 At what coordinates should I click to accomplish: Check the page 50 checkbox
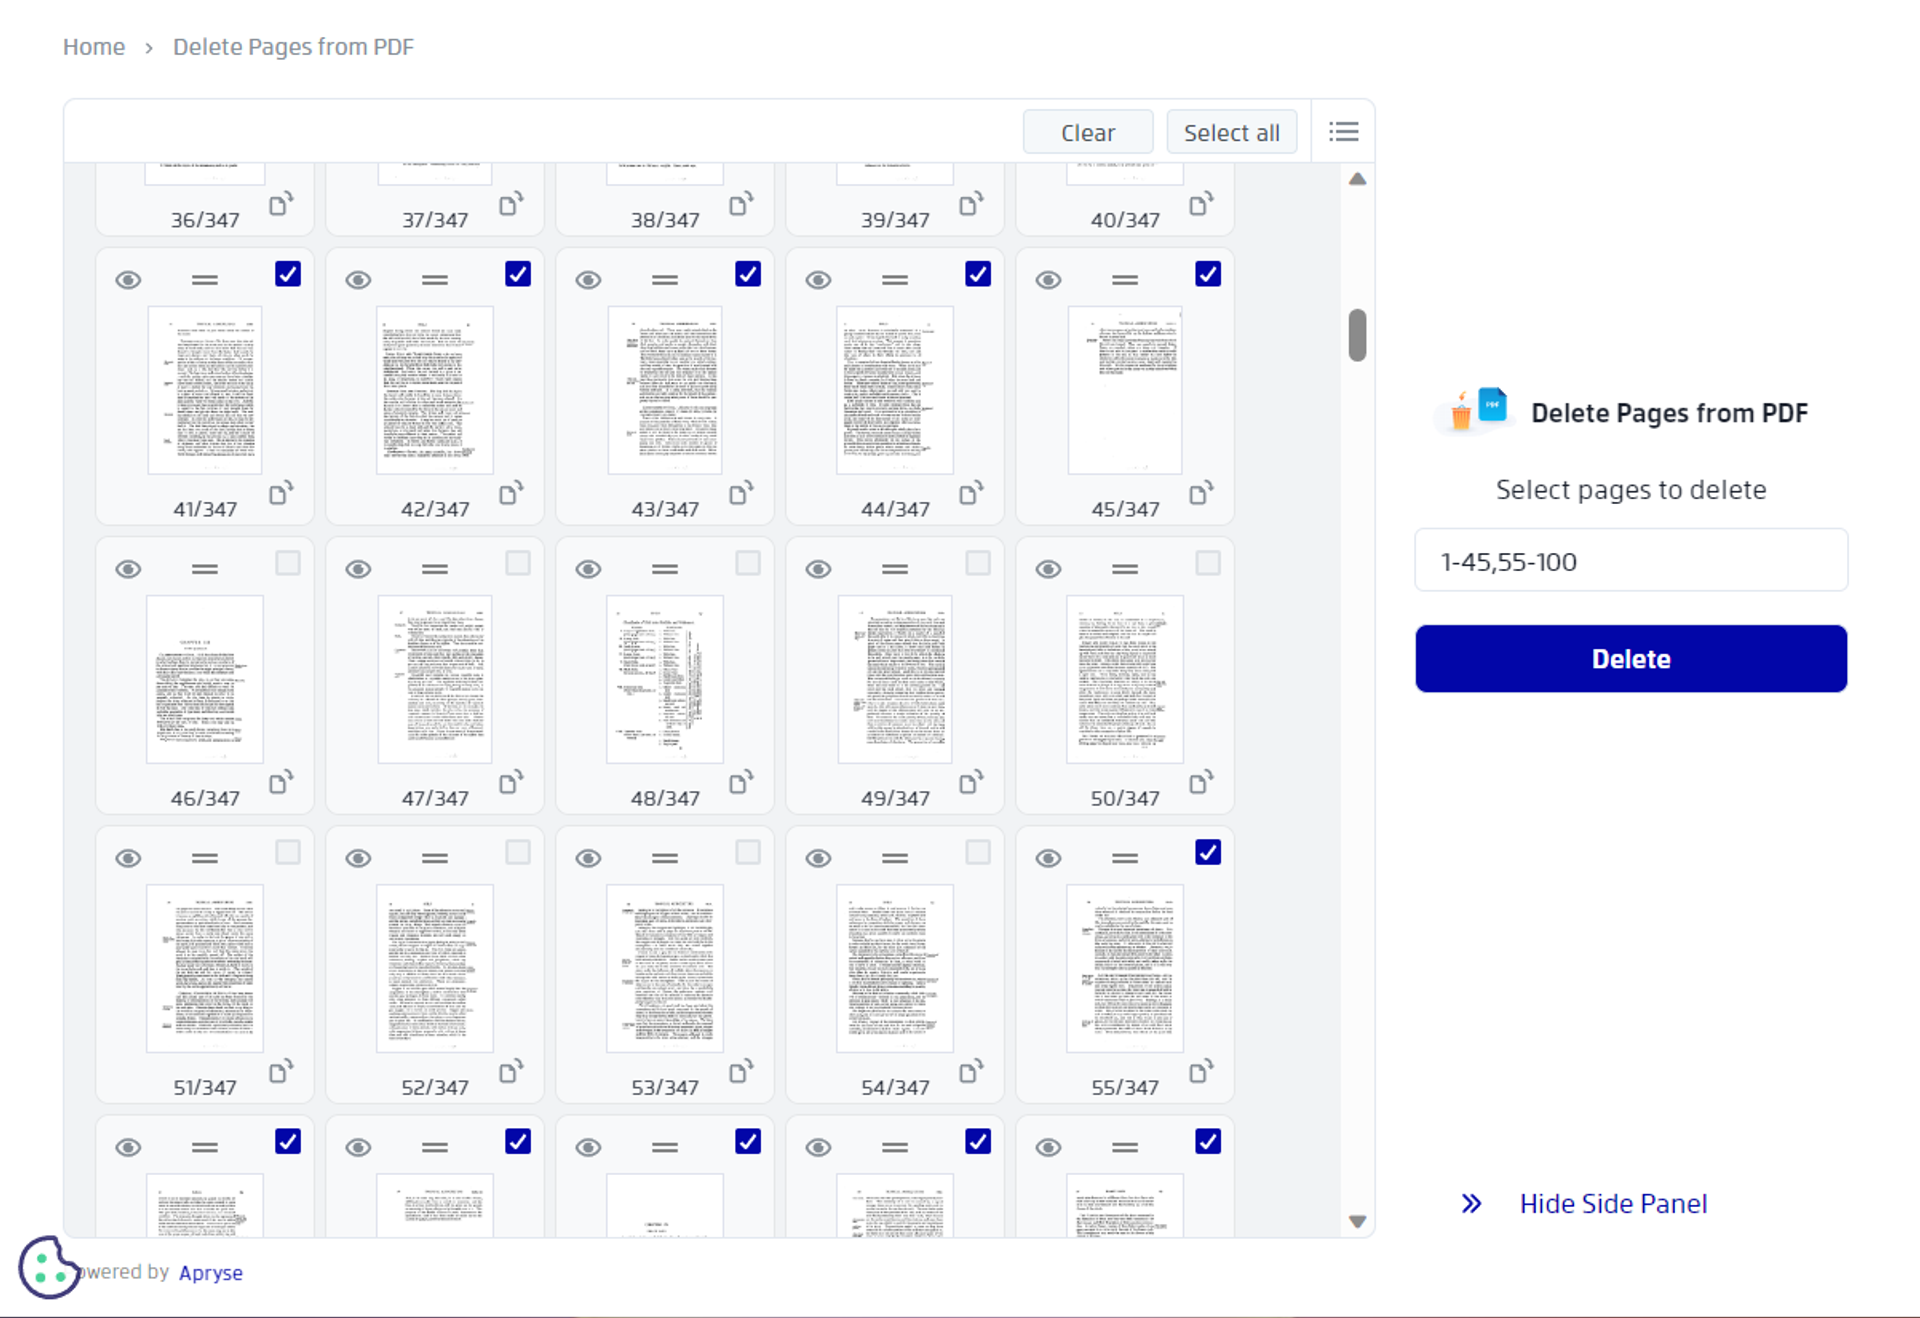pos(1208,563)
